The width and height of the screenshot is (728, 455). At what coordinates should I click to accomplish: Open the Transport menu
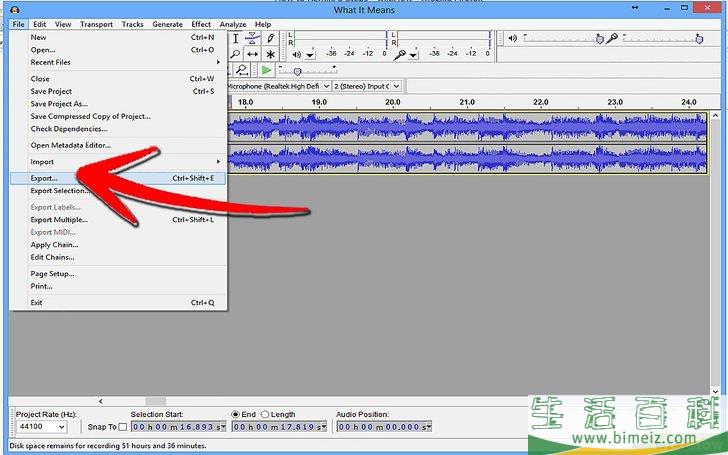pos(96,24)
